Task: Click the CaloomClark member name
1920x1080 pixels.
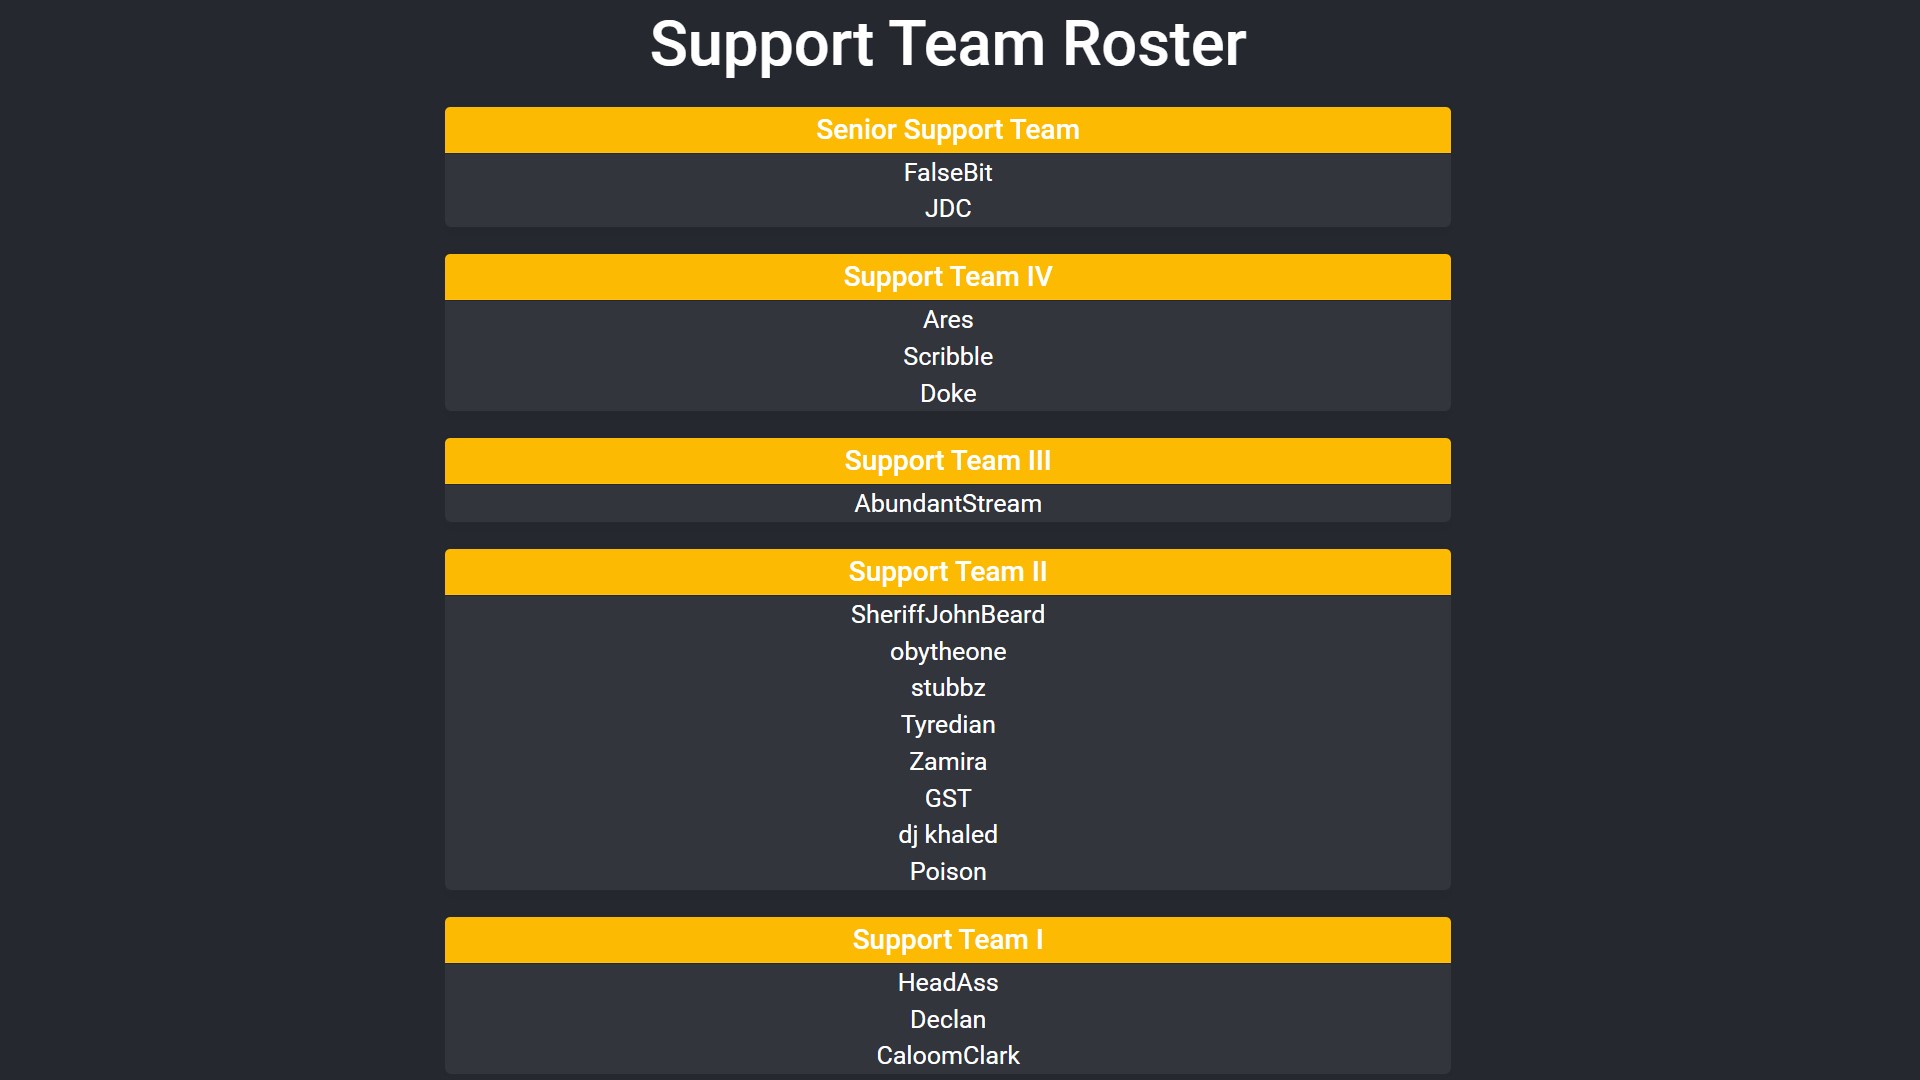Action: click(x=947, y=1056)
